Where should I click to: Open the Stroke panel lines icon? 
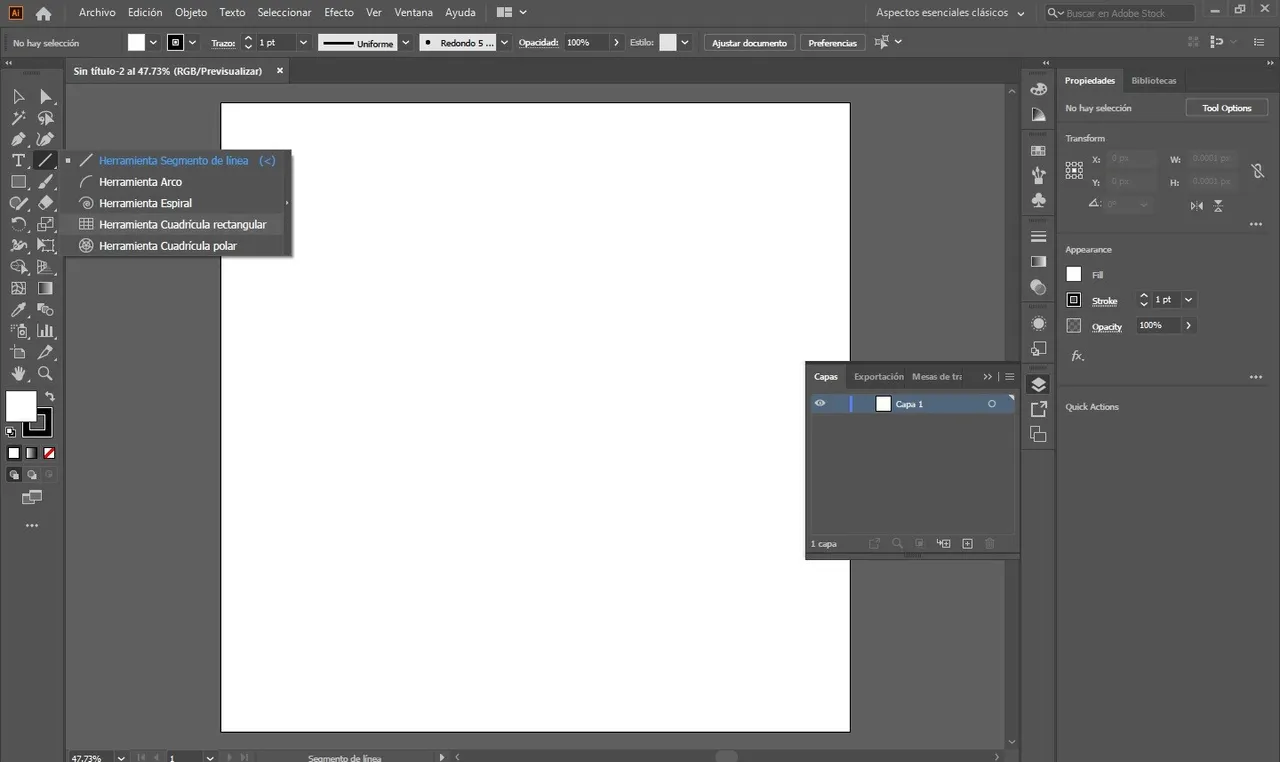[1038, 237]
